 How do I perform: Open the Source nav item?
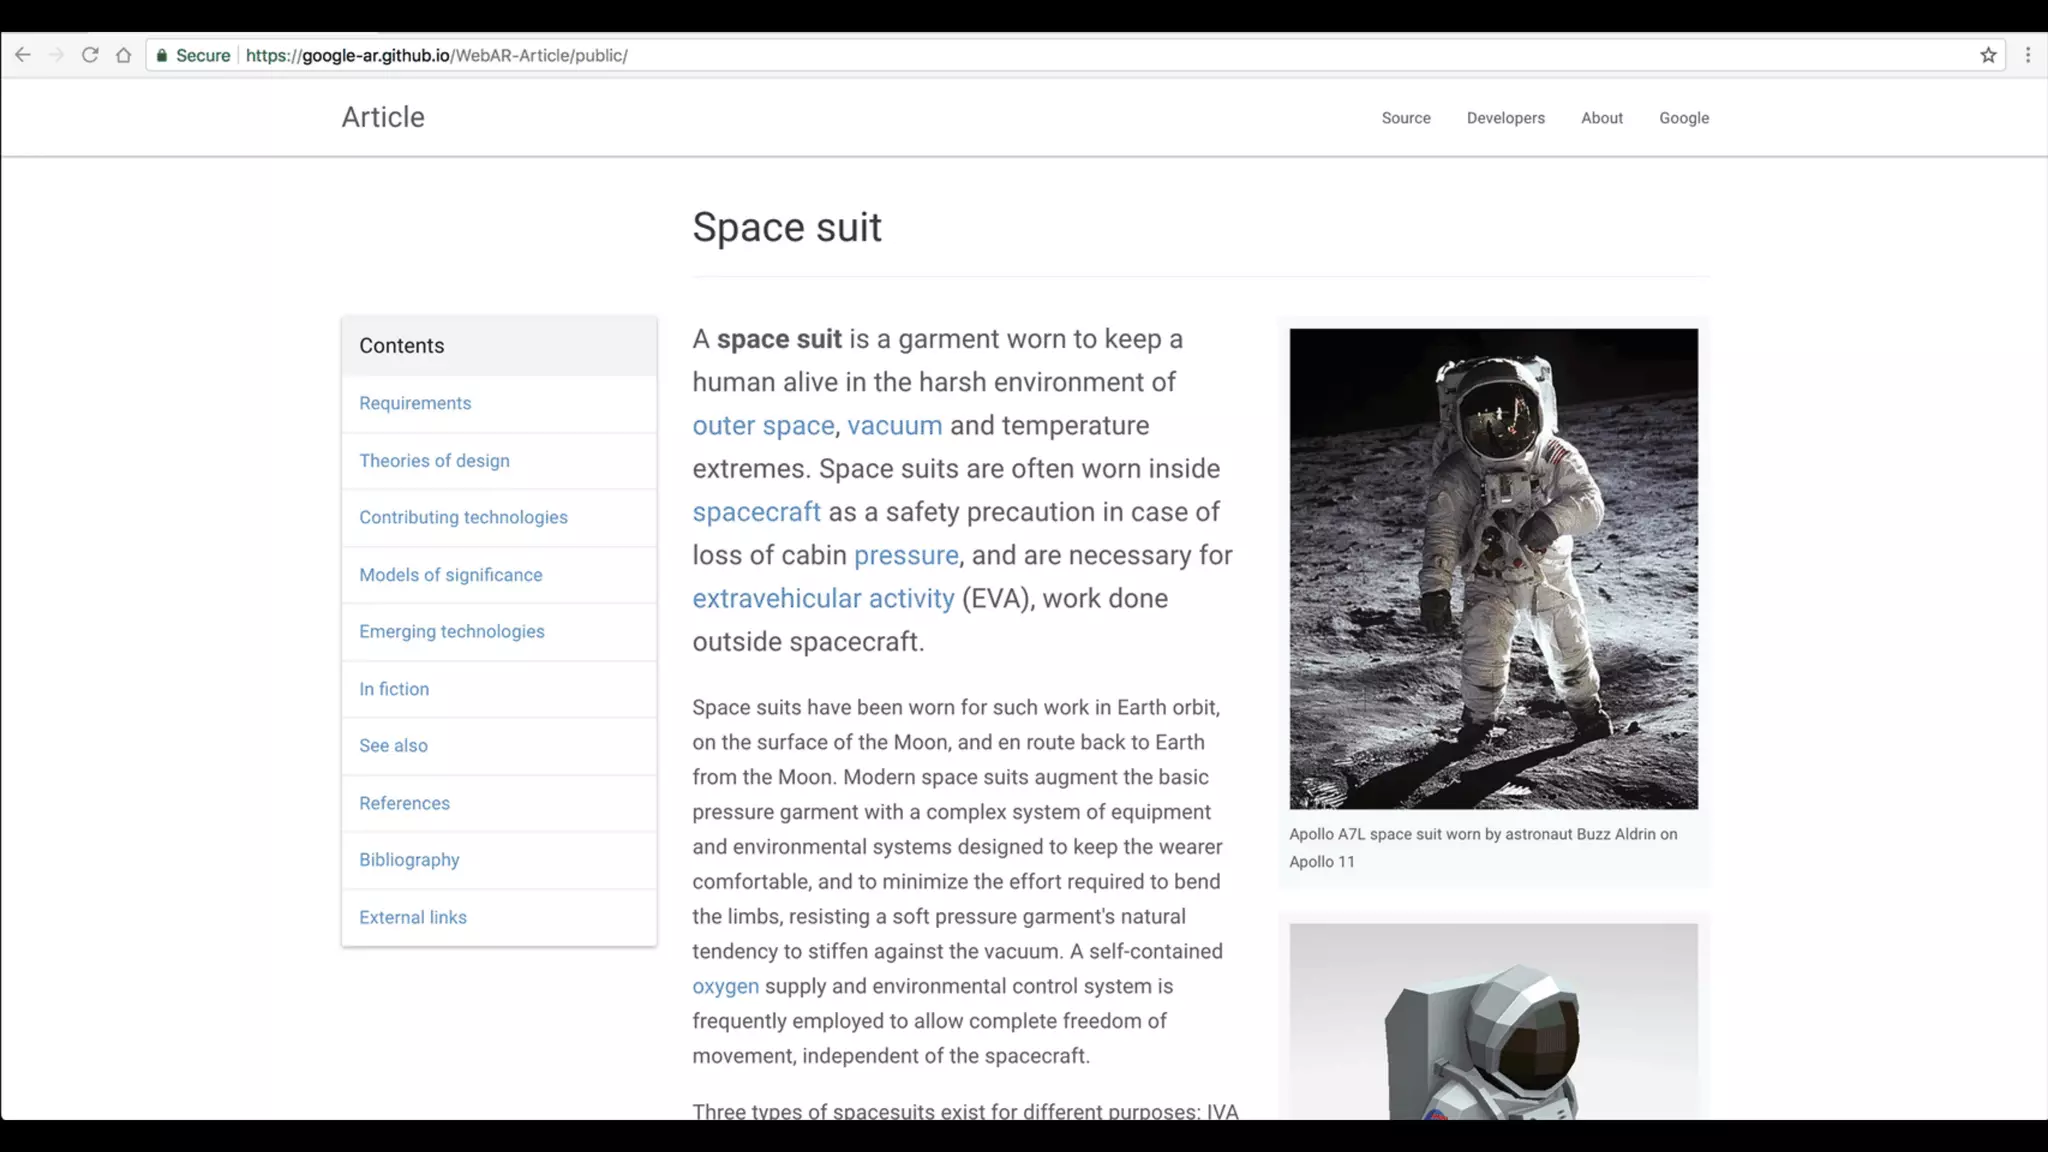1406,118
